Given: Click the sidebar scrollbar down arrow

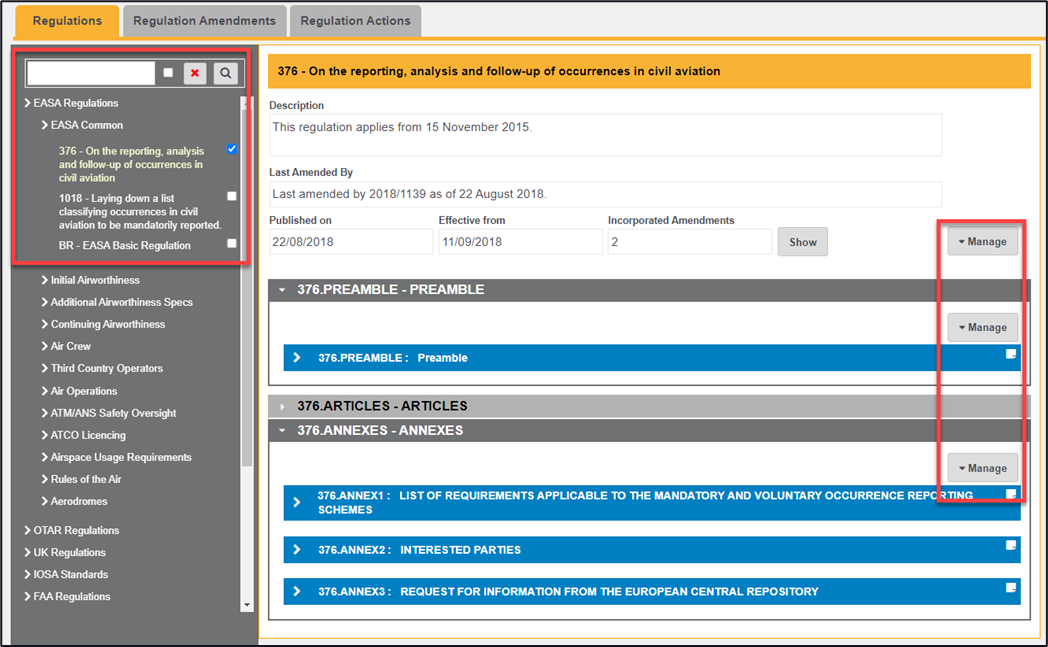Looking at the screenshot, I should [x=247, y=605].
